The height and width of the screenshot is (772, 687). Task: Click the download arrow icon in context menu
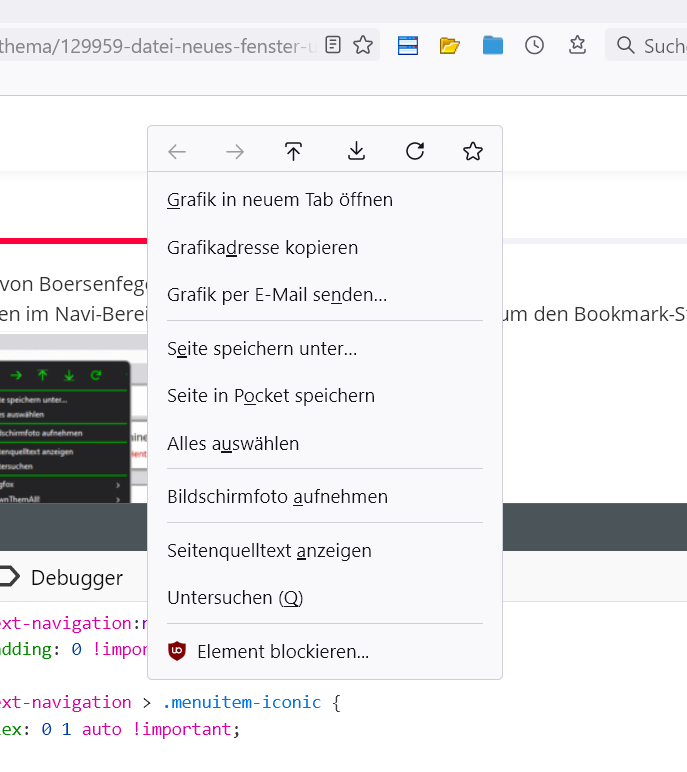pyautogui.click(x=356, y=151)
